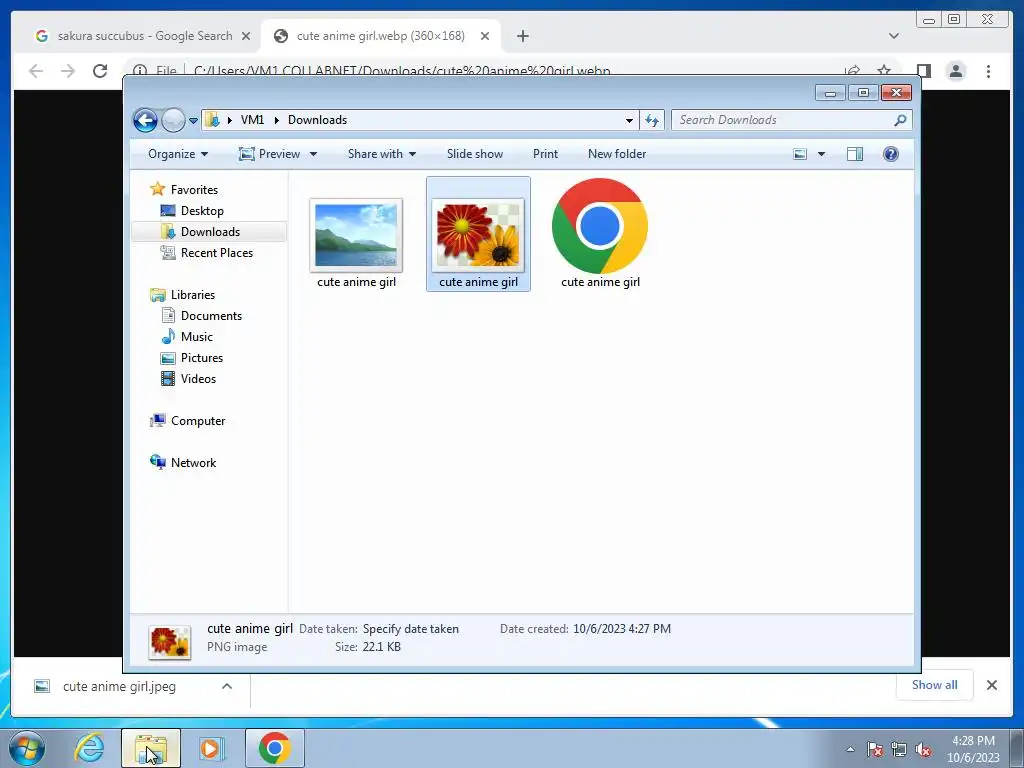Expand the view options dropdown arrow
Screen dimensions: 1024x768
click(x=822, y=154)
